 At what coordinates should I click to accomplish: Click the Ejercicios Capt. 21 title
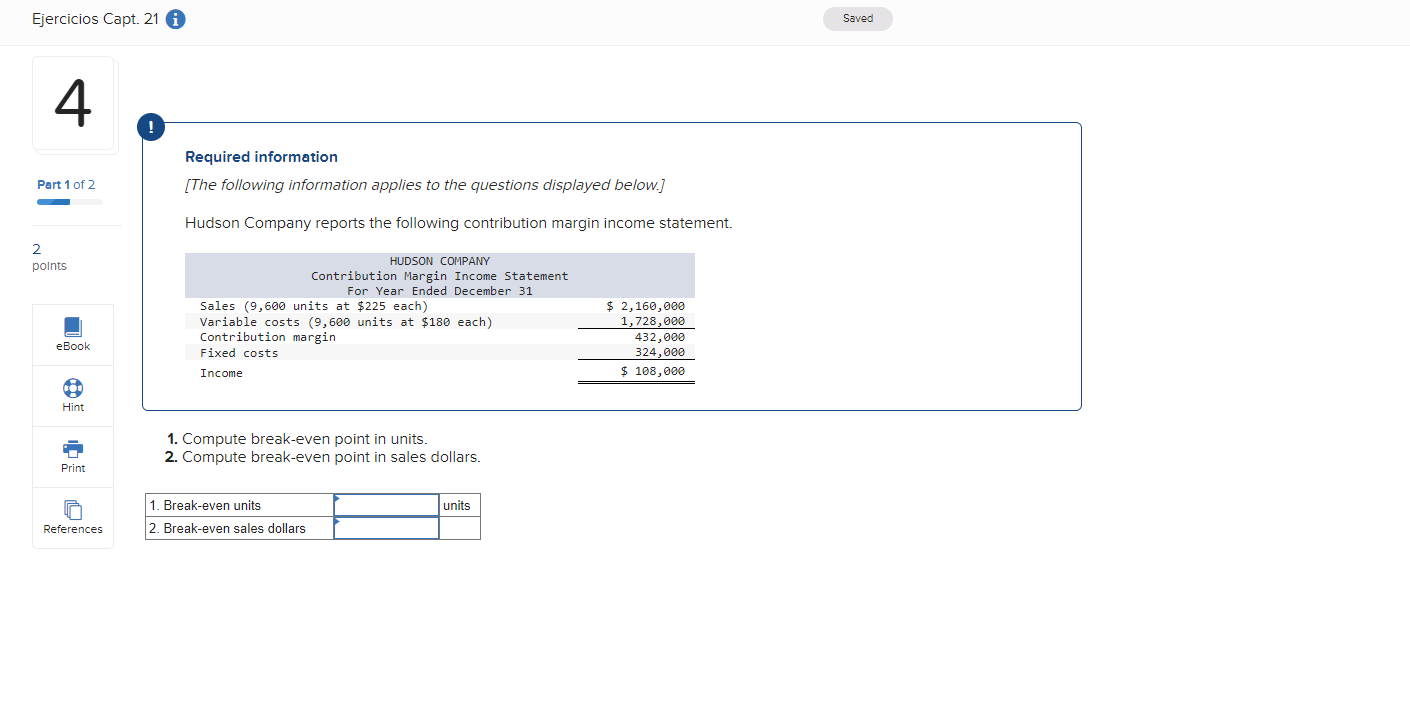pos(95,19)
